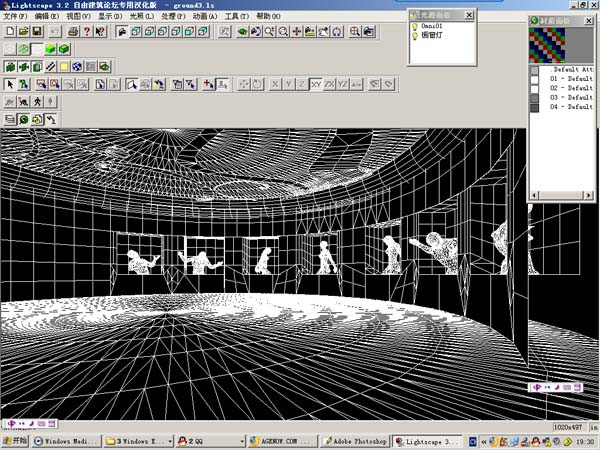600x450 pixels.
Task: Click the walking person walkthrough icon
Action: point(37,102)
